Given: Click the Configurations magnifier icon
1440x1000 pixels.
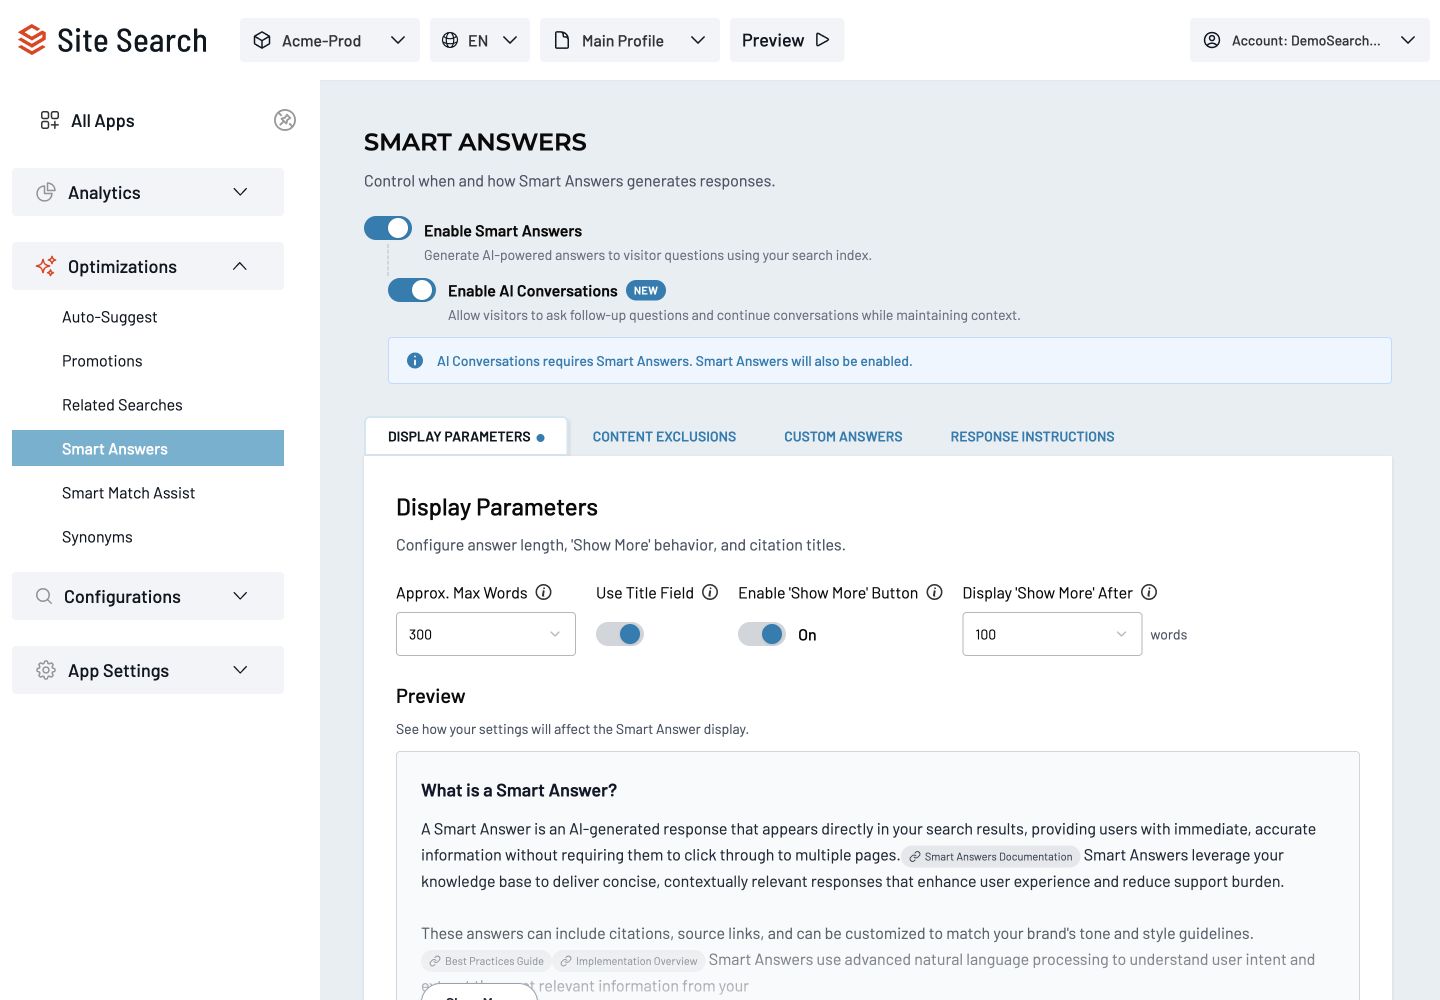Looking at the screenshot, I should [44, 596].
